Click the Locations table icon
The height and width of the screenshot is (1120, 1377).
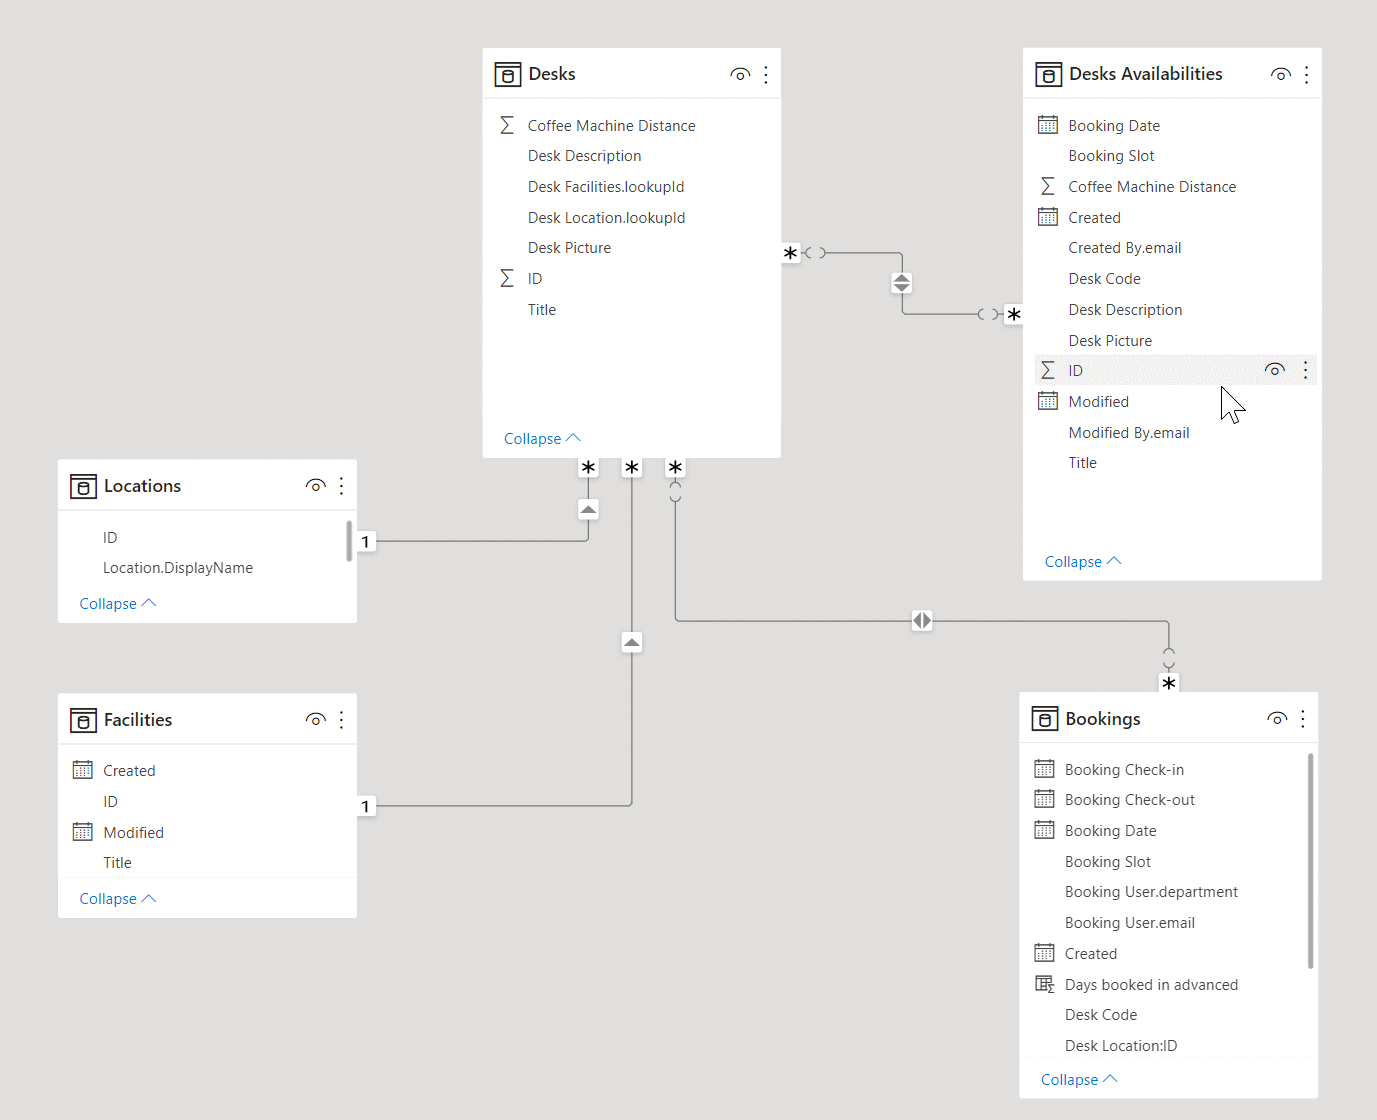point(83,487)
